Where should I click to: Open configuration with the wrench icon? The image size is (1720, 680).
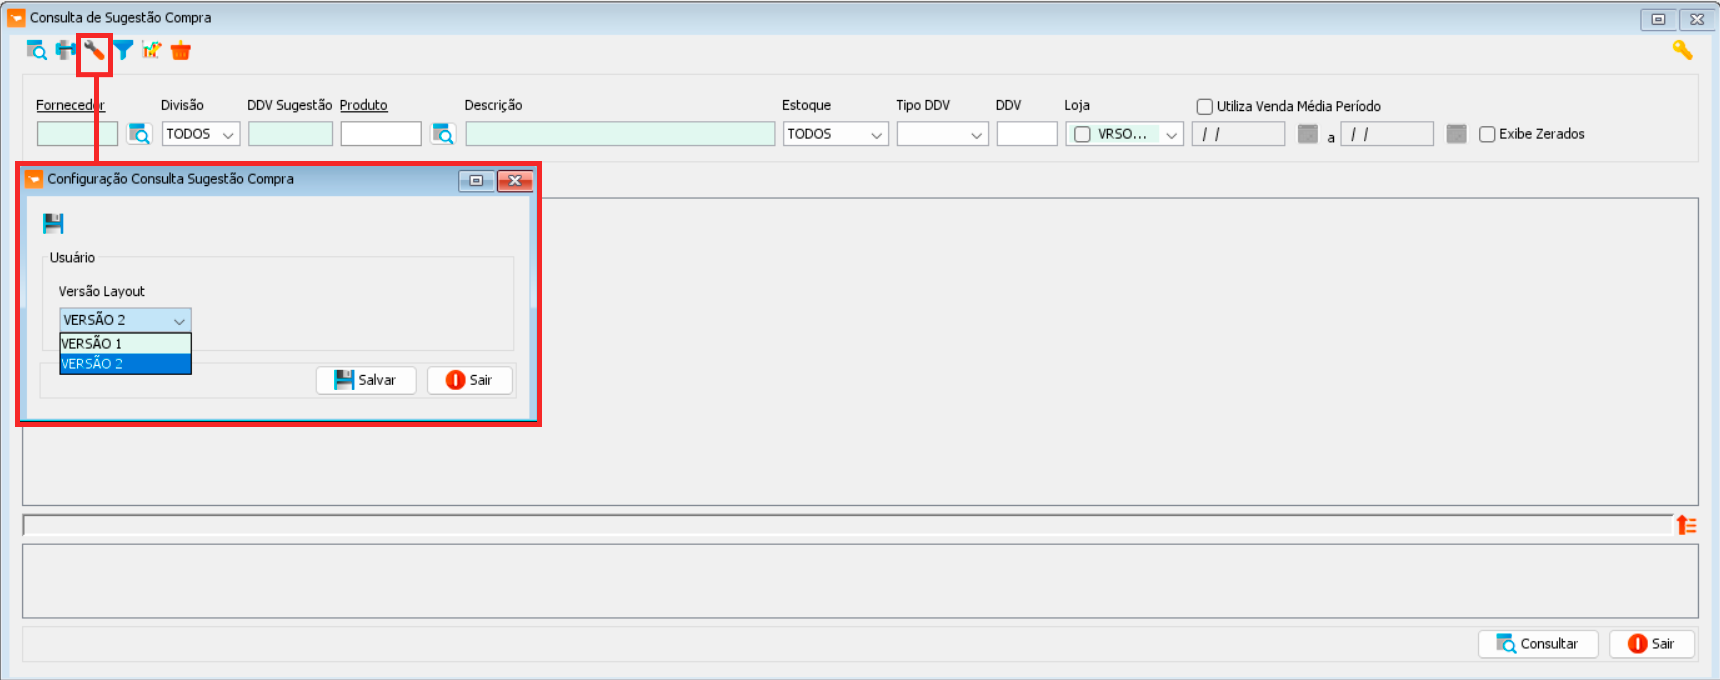pyautogui.click(x=94, y=50)
